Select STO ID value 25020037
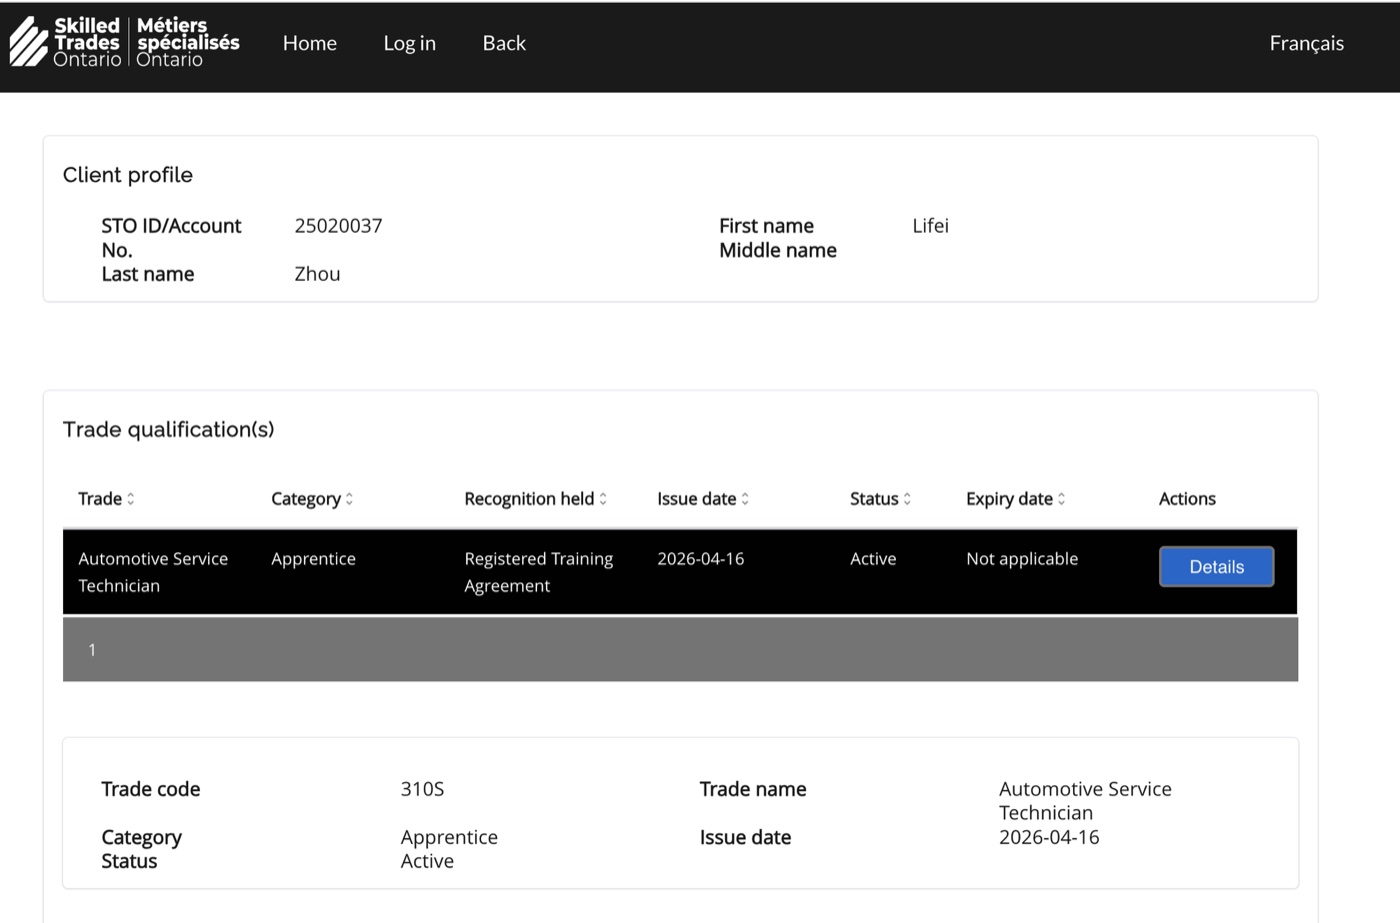Image resolution: width=1400 pixels, height=923 pixels. coord(338,226)
